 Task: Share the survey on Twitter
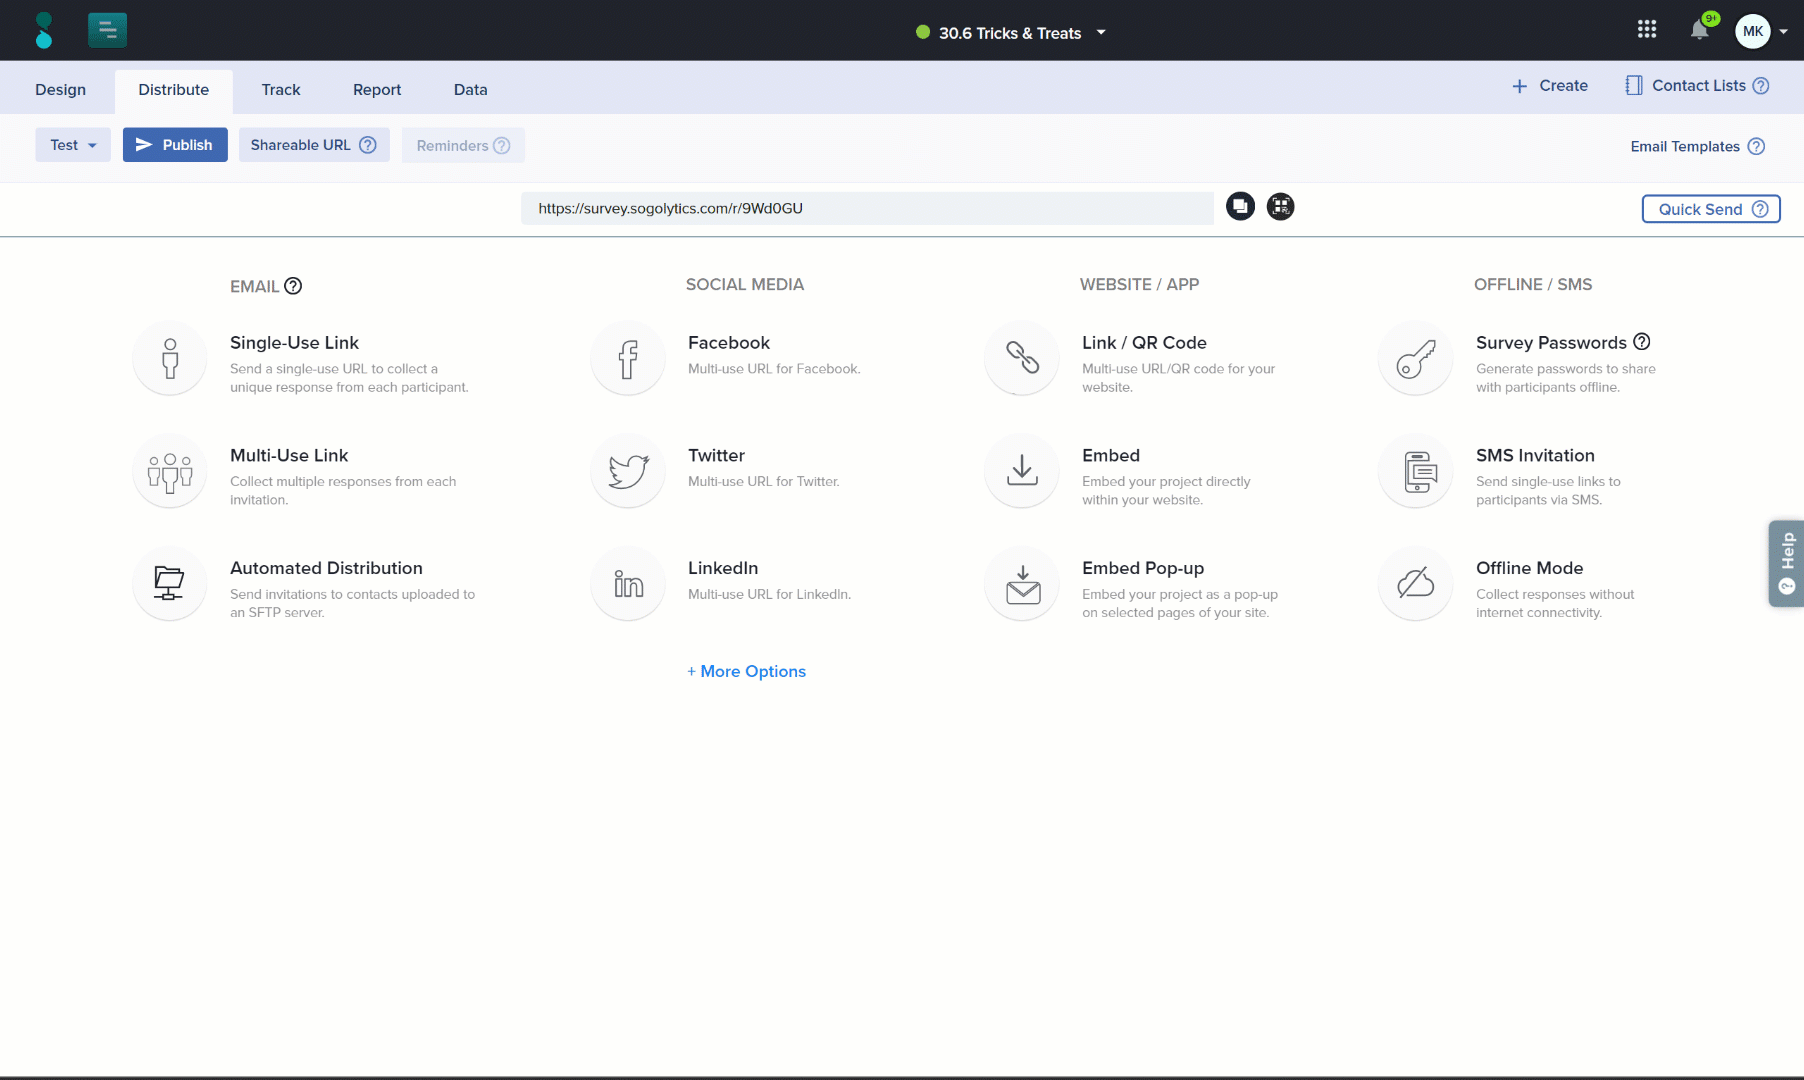[716, 455]
